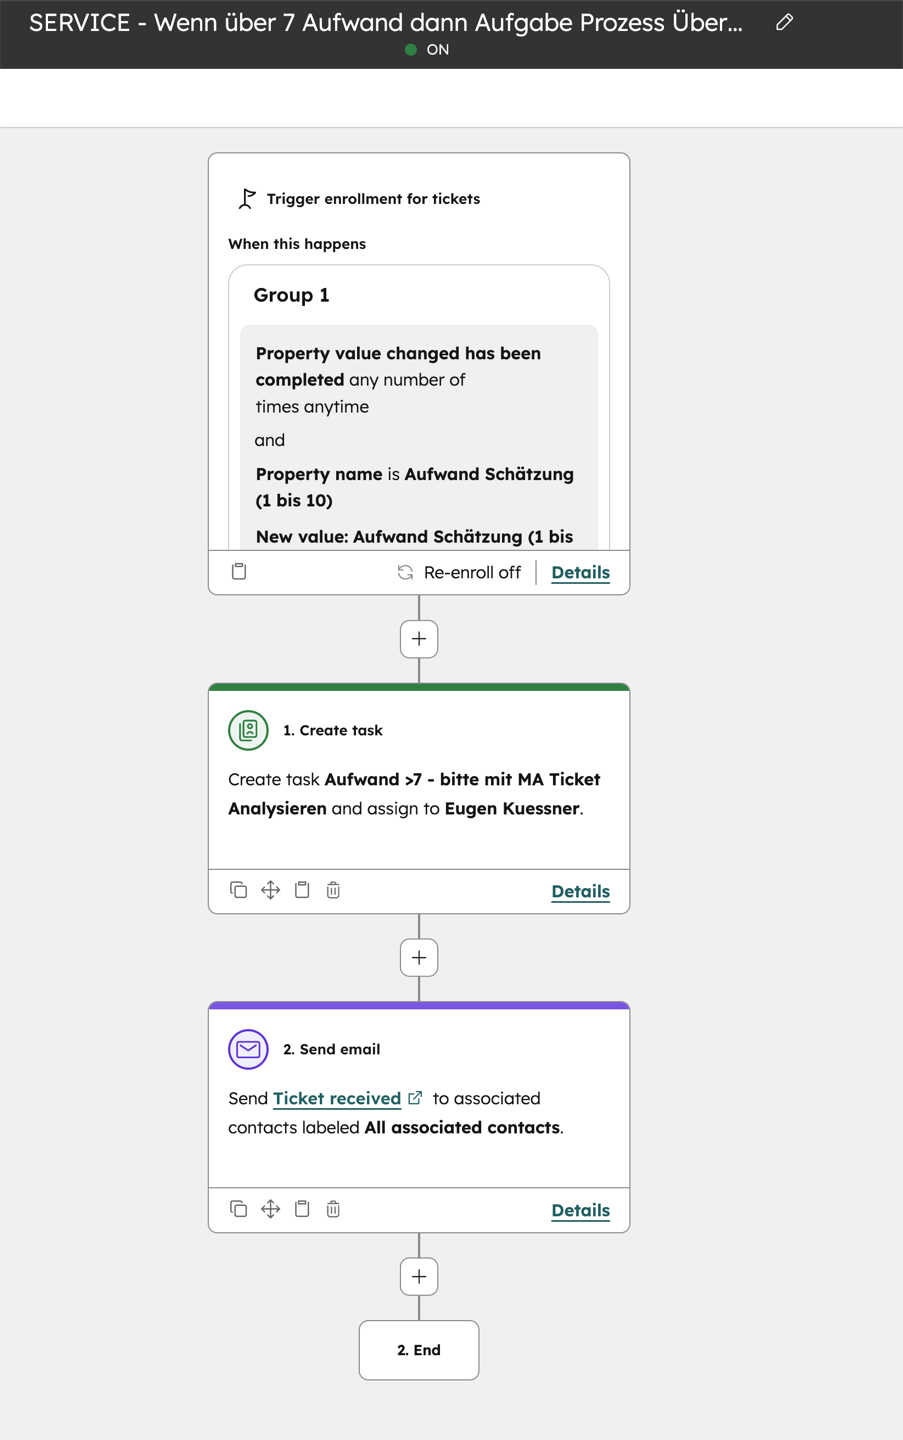The height and width of the screenshot is (1440, 903).
Task: Click the pencil icon to rename the workflow
Action: point(783,21)
